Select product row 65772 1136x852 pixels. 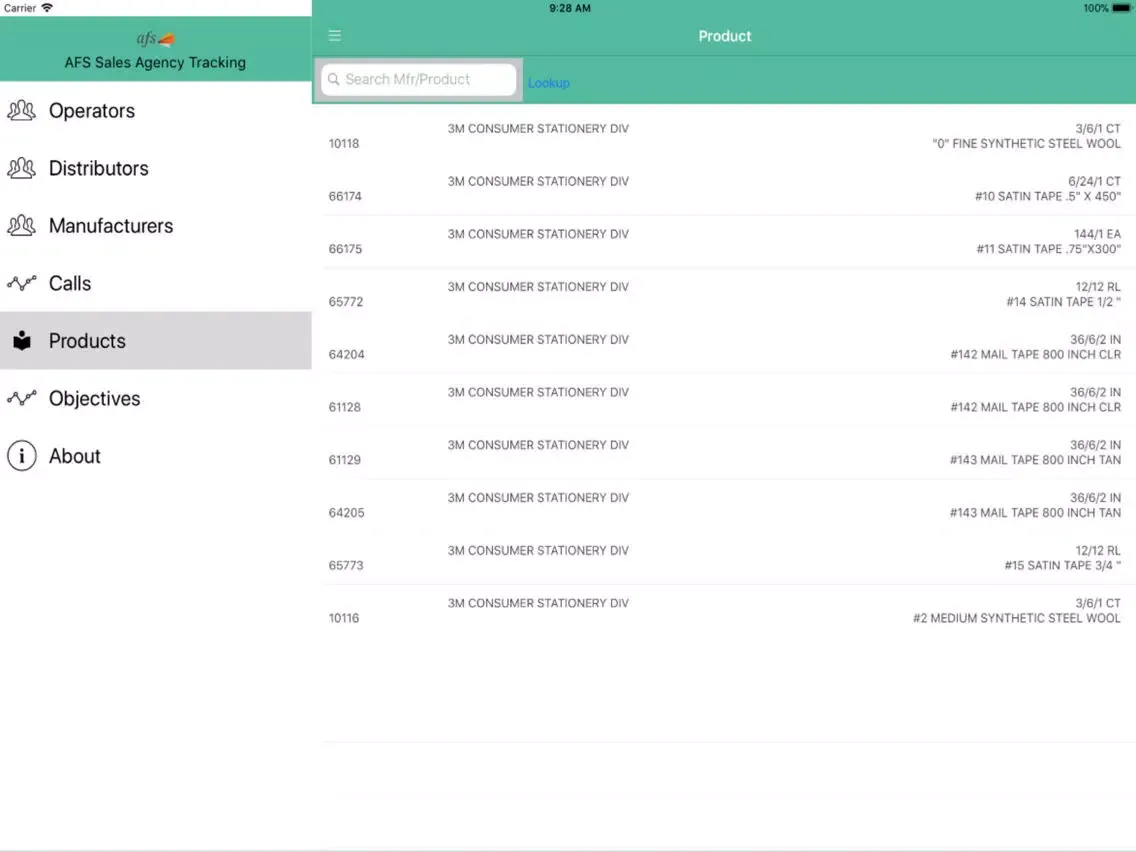724,294
